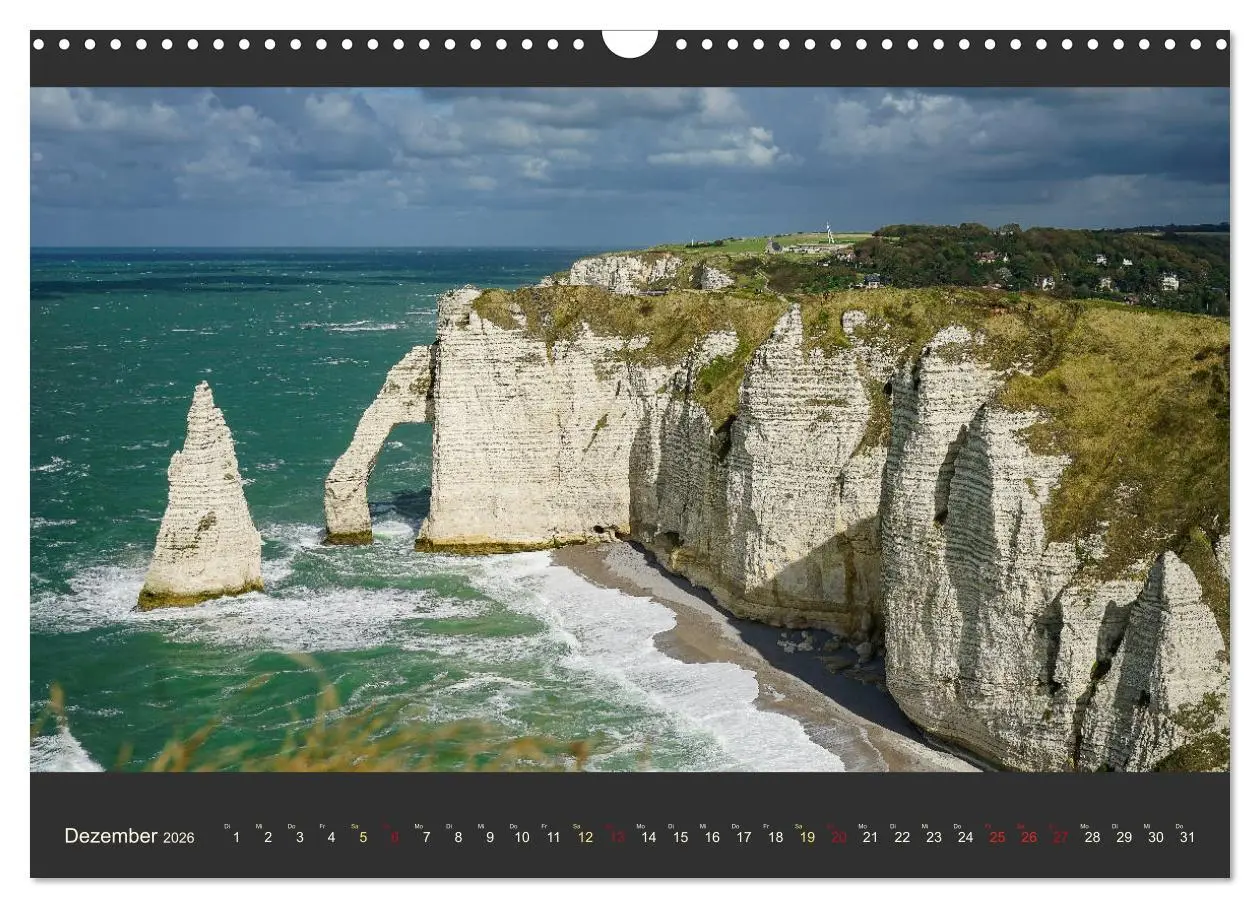Screen dimensions: 1260x908
Task: Select day 9 in the calendar strip
Action: pyautogui.click(x=490, y=838)
